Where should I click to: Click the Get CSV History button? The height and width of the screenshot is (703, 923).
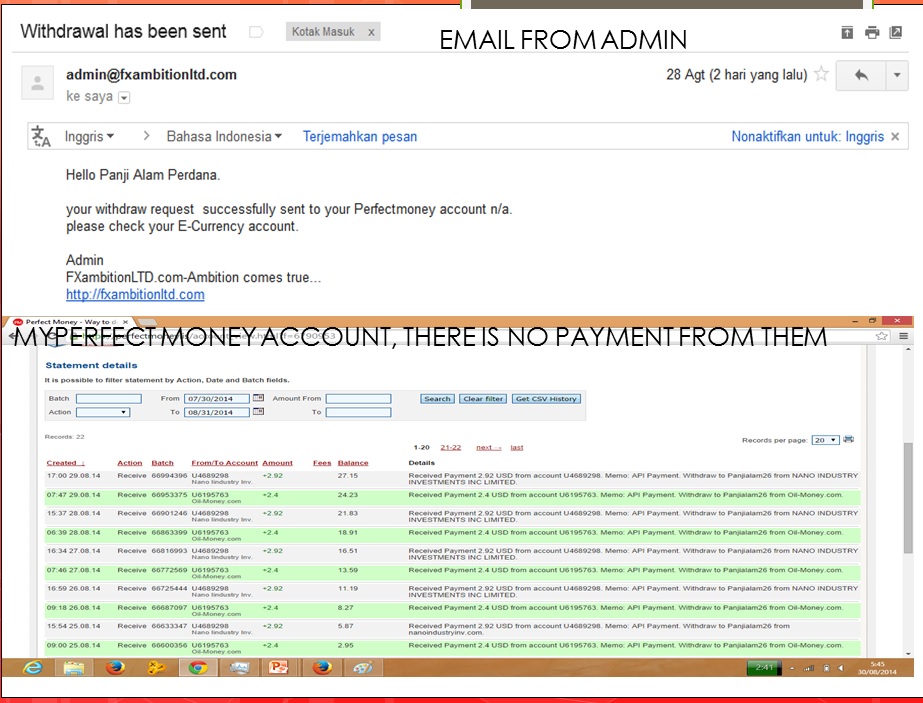545,399
